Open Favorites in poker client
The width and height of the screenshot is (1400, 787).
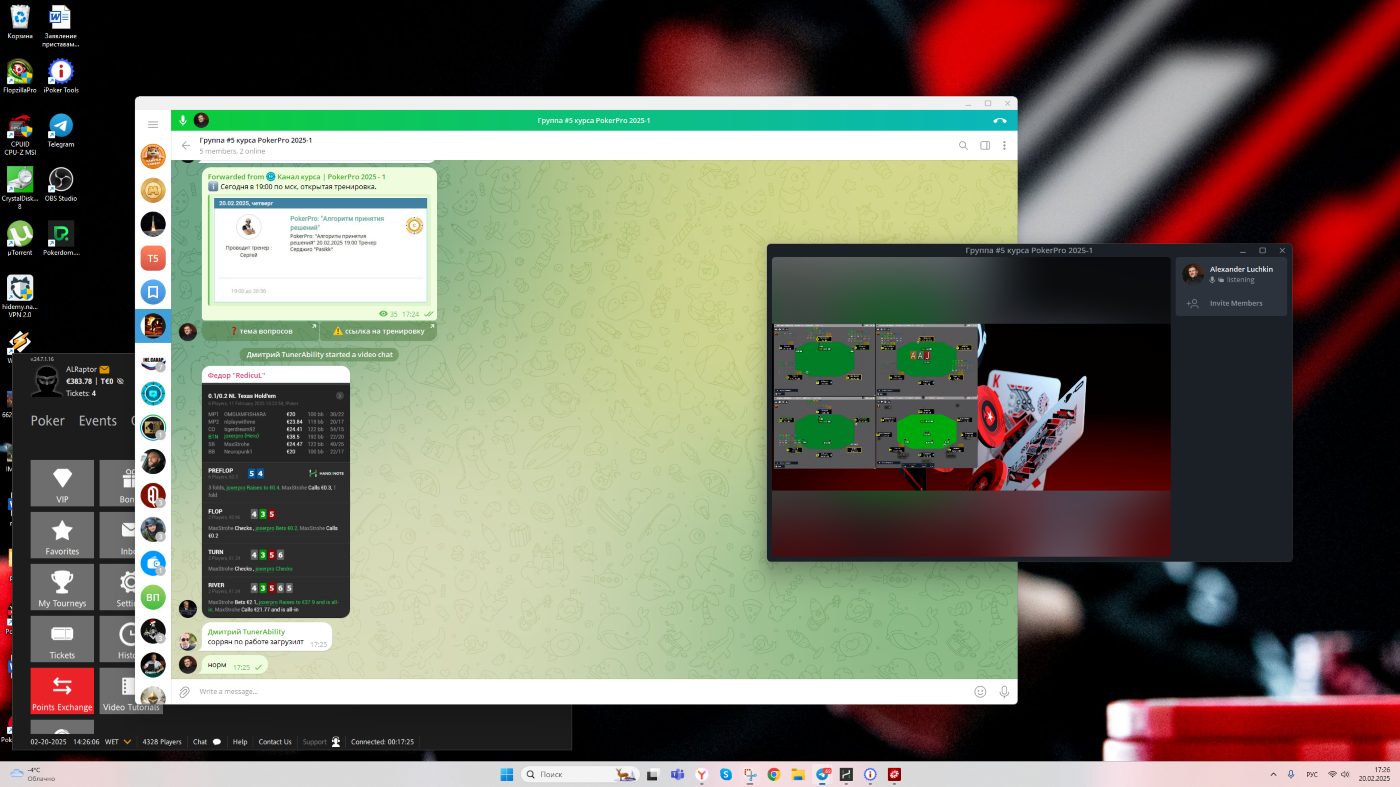62,535
